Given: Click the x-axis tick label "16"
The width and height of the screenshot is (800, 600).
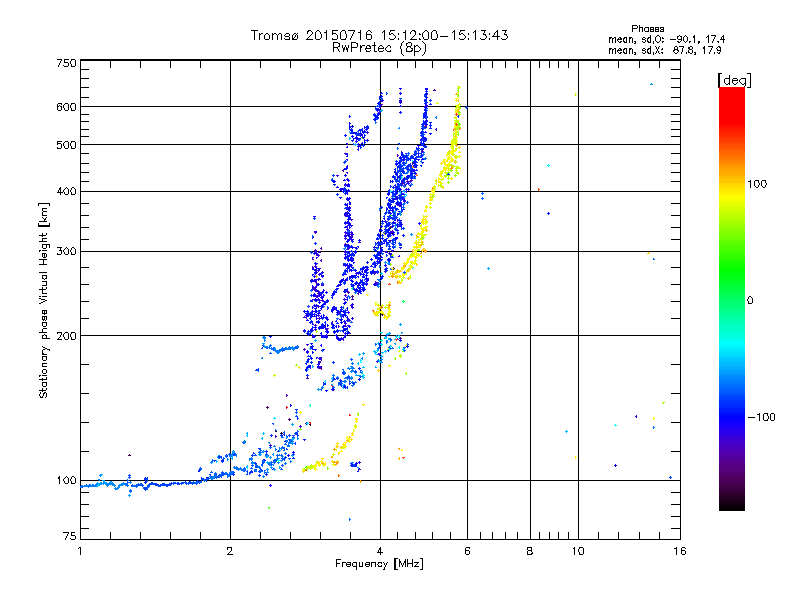Looking at the screenshot, I should tap(680, 551).
